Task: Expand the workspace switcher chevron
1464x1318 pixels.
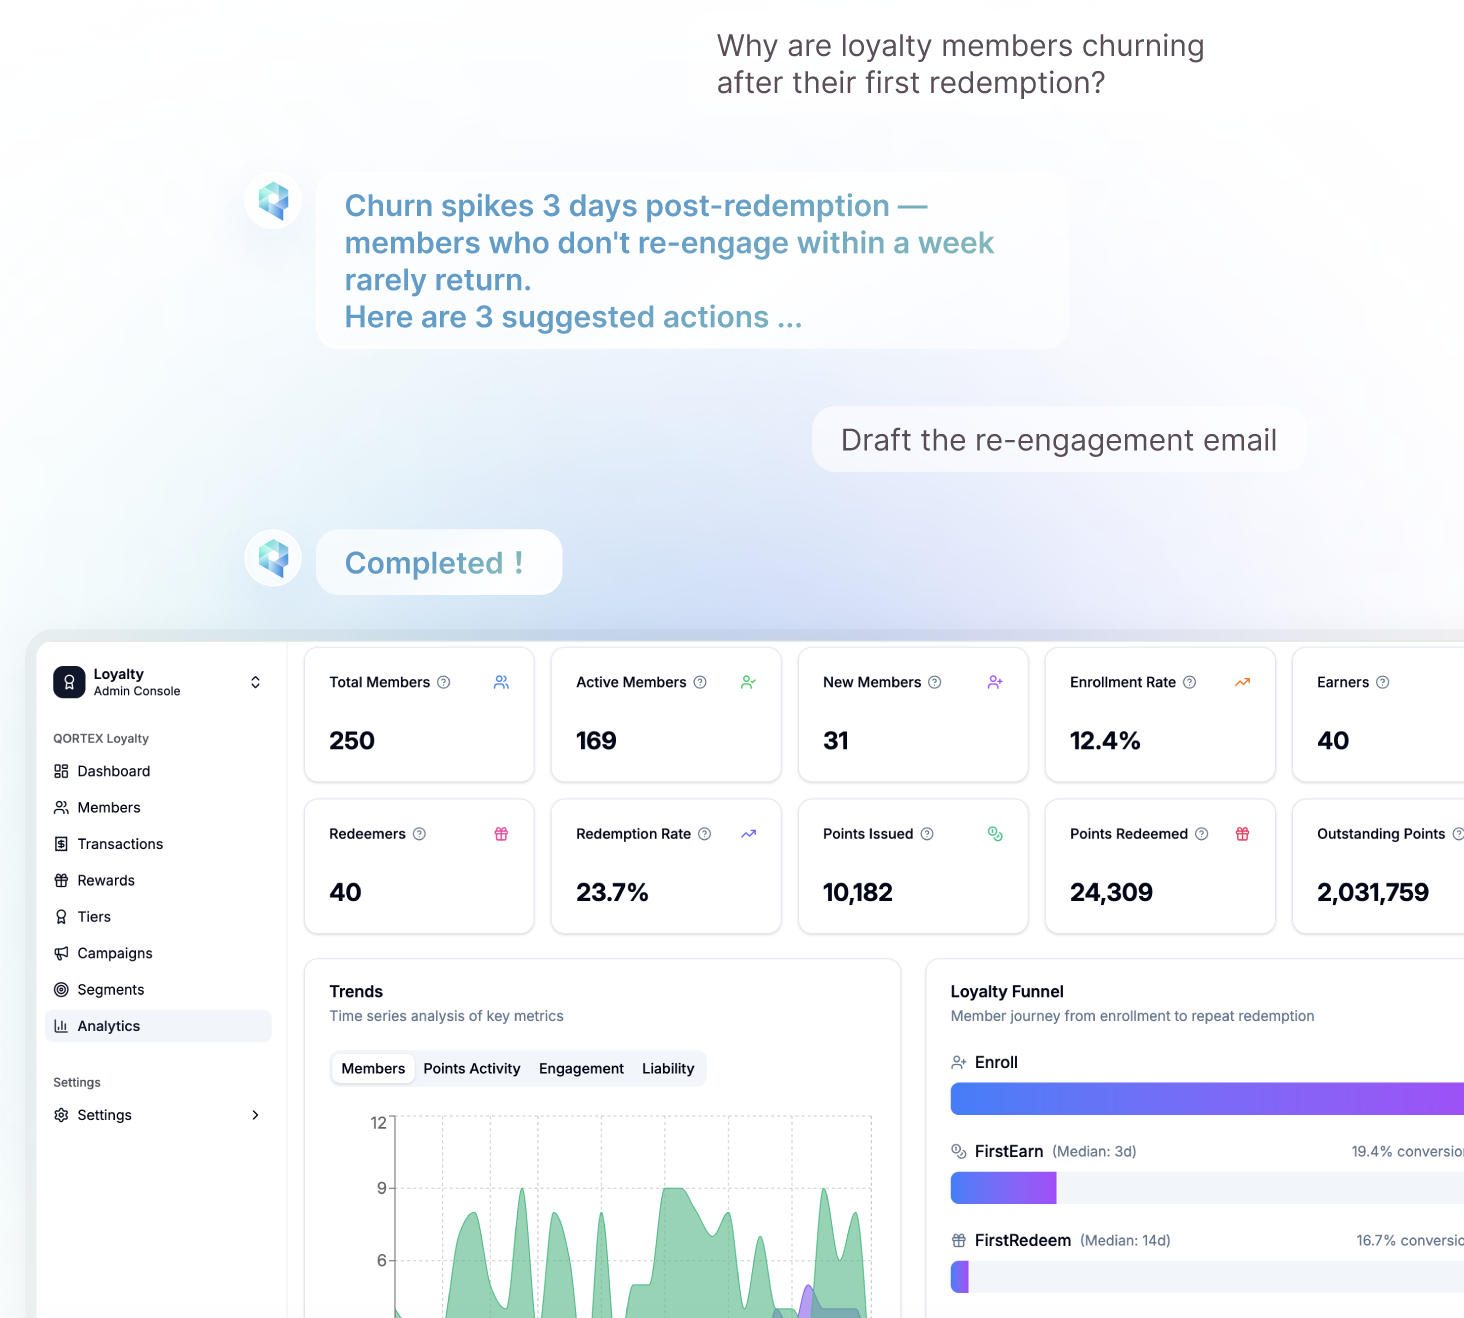Action: (x=255, y=681)
